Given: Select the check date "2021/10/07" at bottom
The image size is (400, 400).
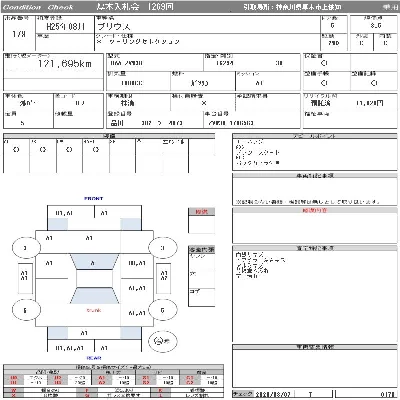Looking at the screenshot, I should point(273,394).
